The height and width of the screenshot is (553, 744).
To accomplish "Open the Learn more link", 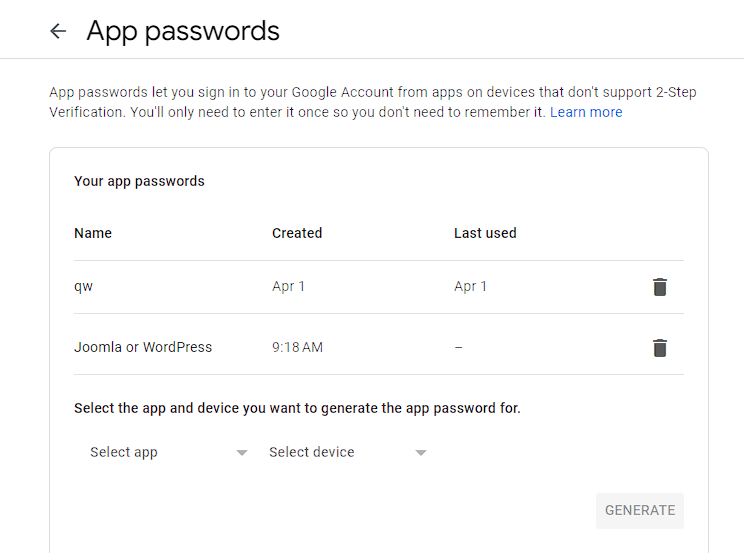I will [x=586, y=112].
